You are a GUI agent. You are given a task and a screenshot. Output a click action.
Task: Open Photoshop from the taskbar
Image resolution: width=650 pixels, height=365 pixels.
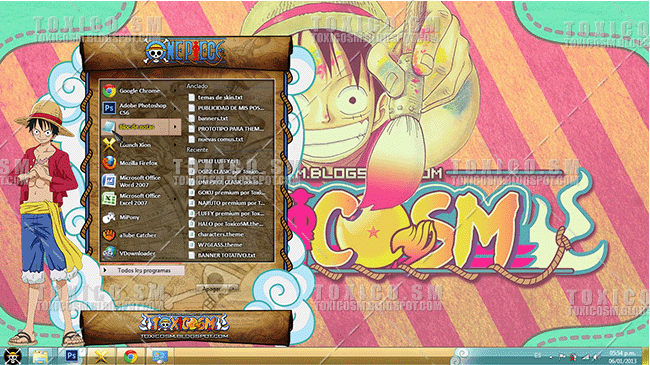72,356
